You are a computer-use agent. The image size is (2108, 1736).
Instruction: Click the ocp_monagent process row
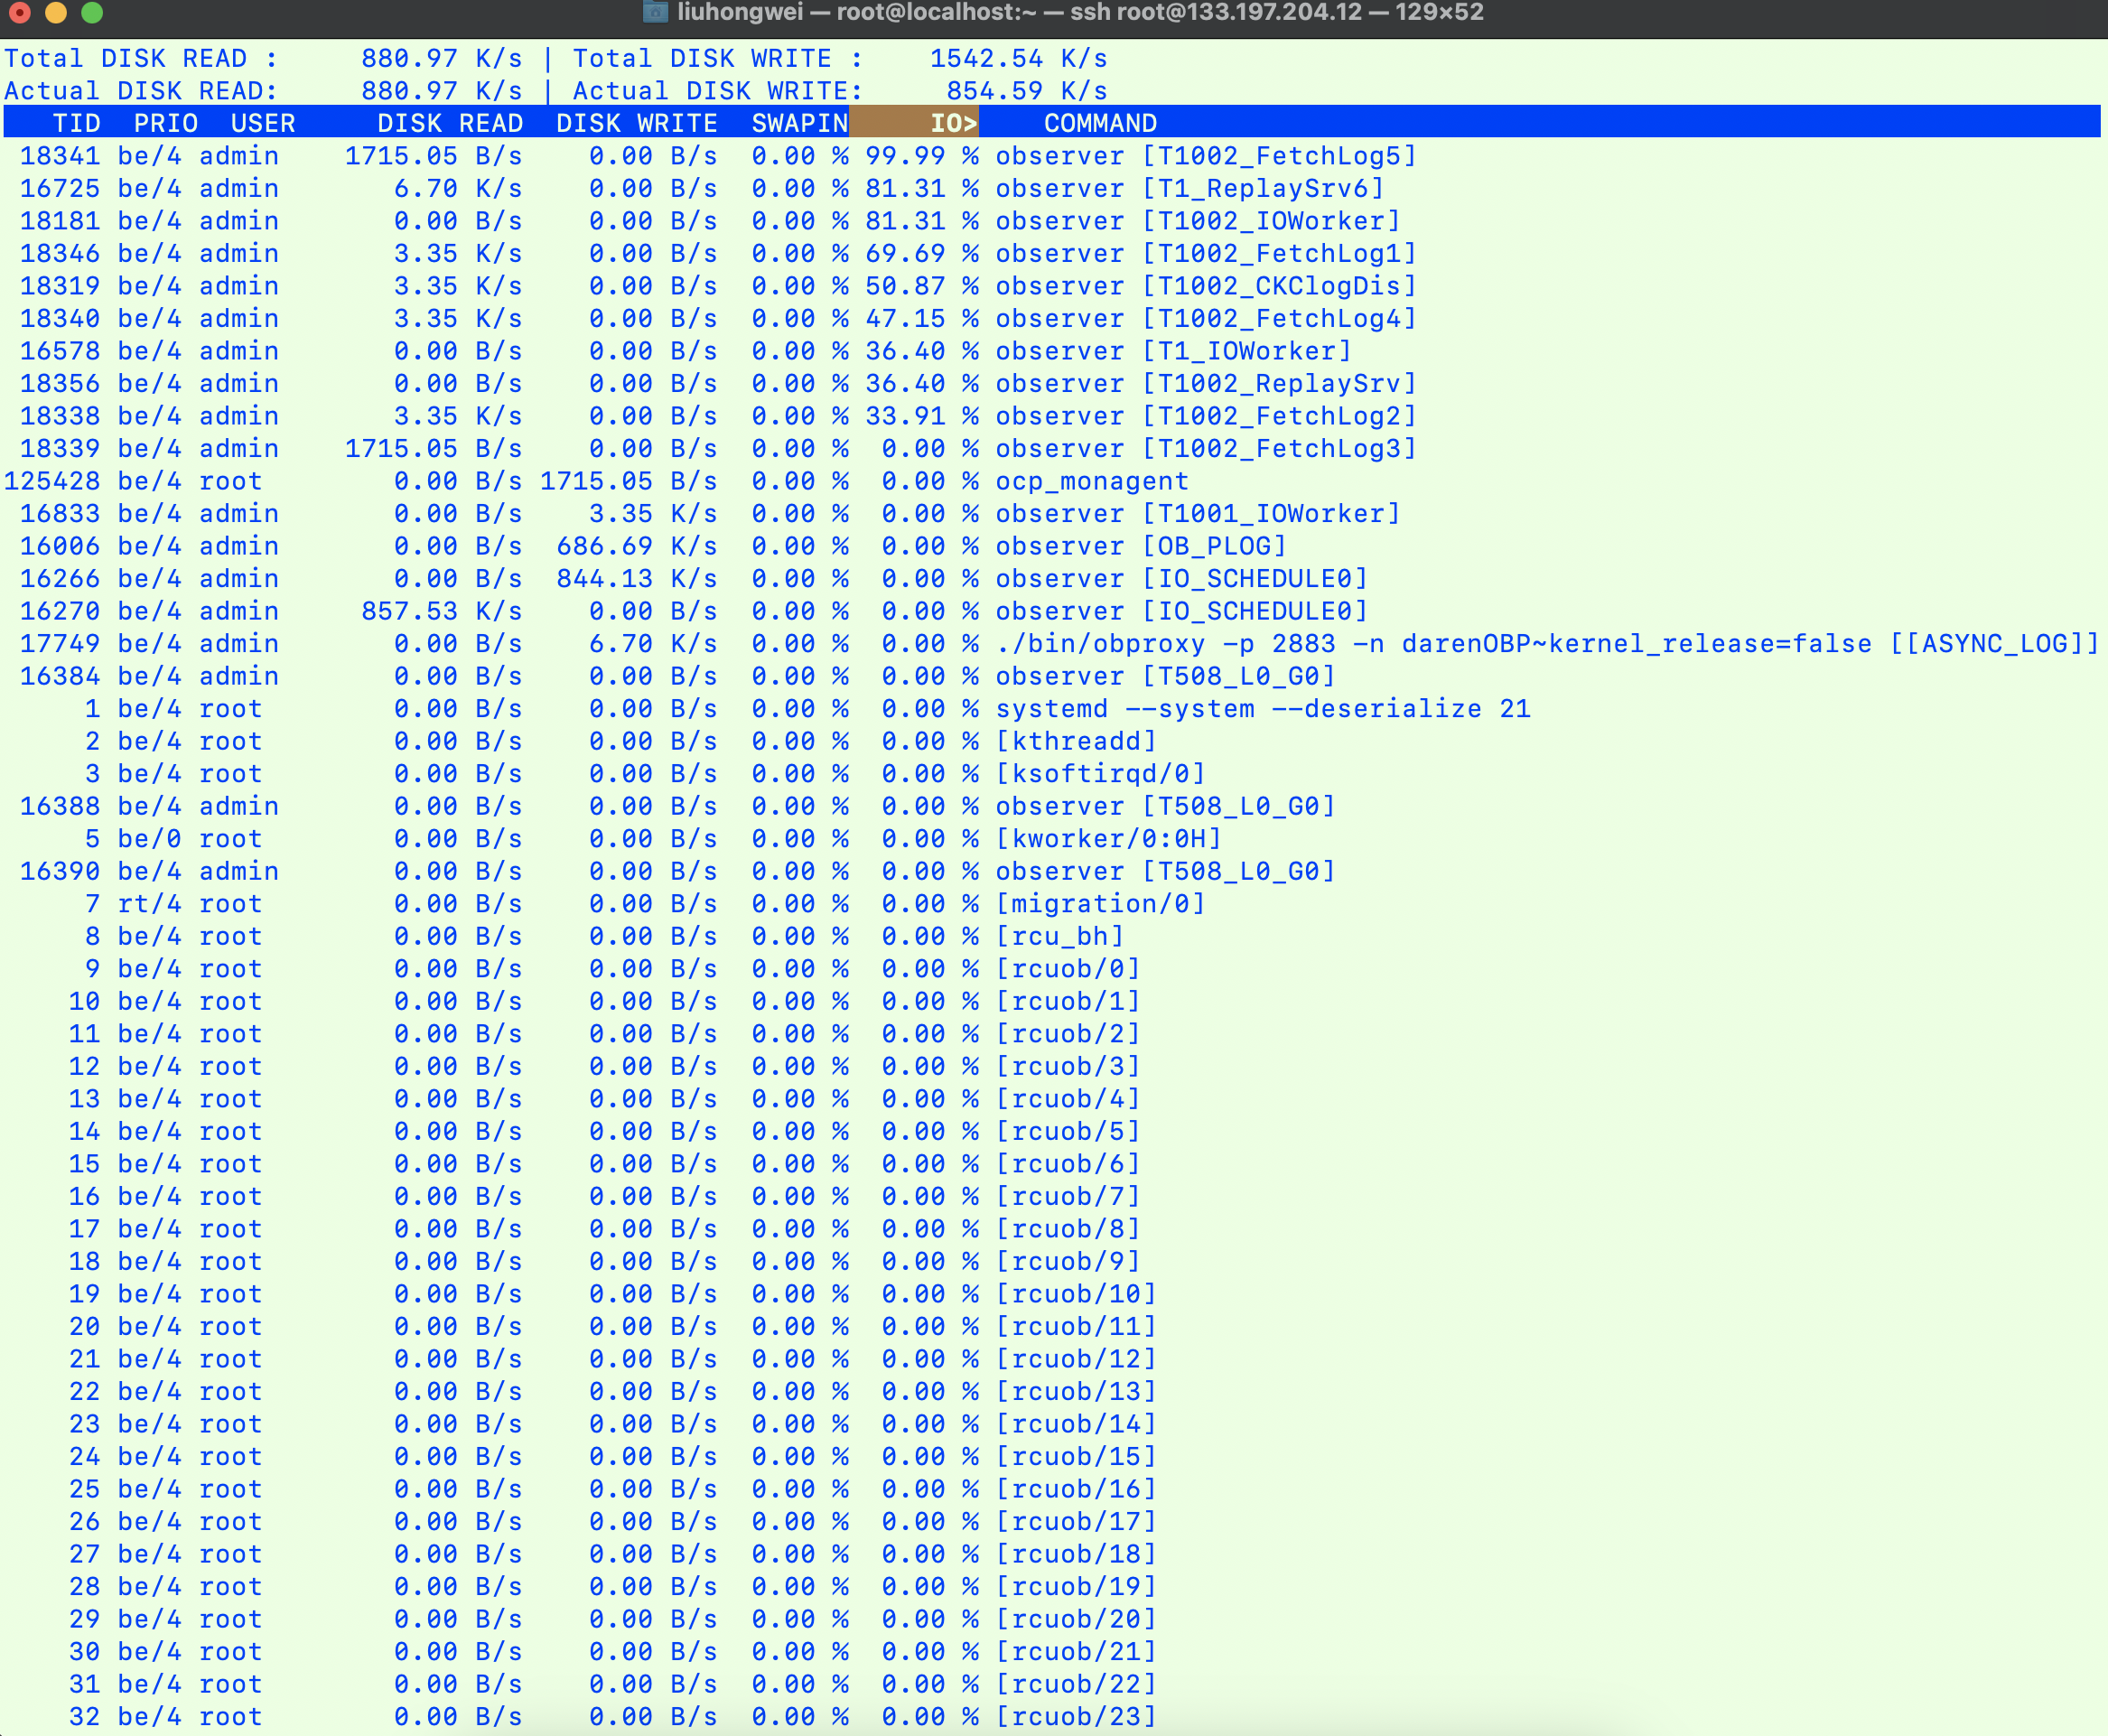(x=1052, y=481)
